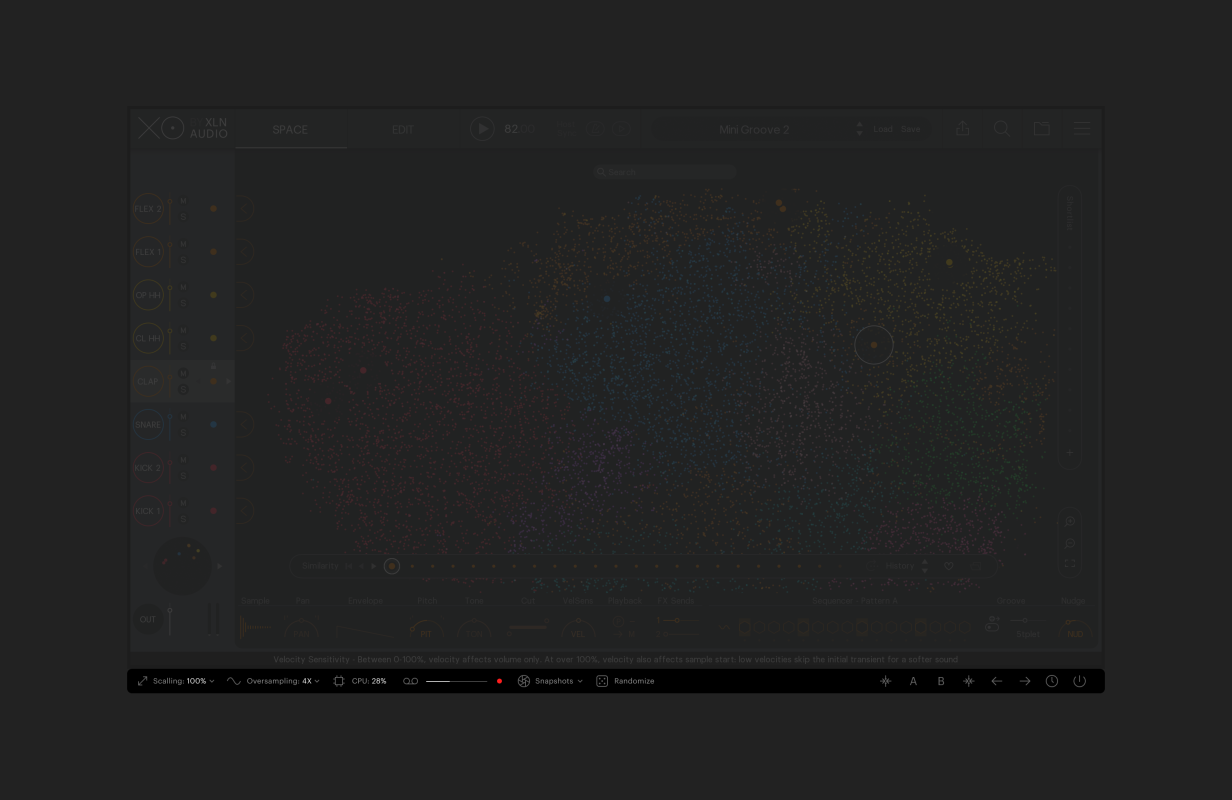Click the Mini Groove 2 preset name

754,129
